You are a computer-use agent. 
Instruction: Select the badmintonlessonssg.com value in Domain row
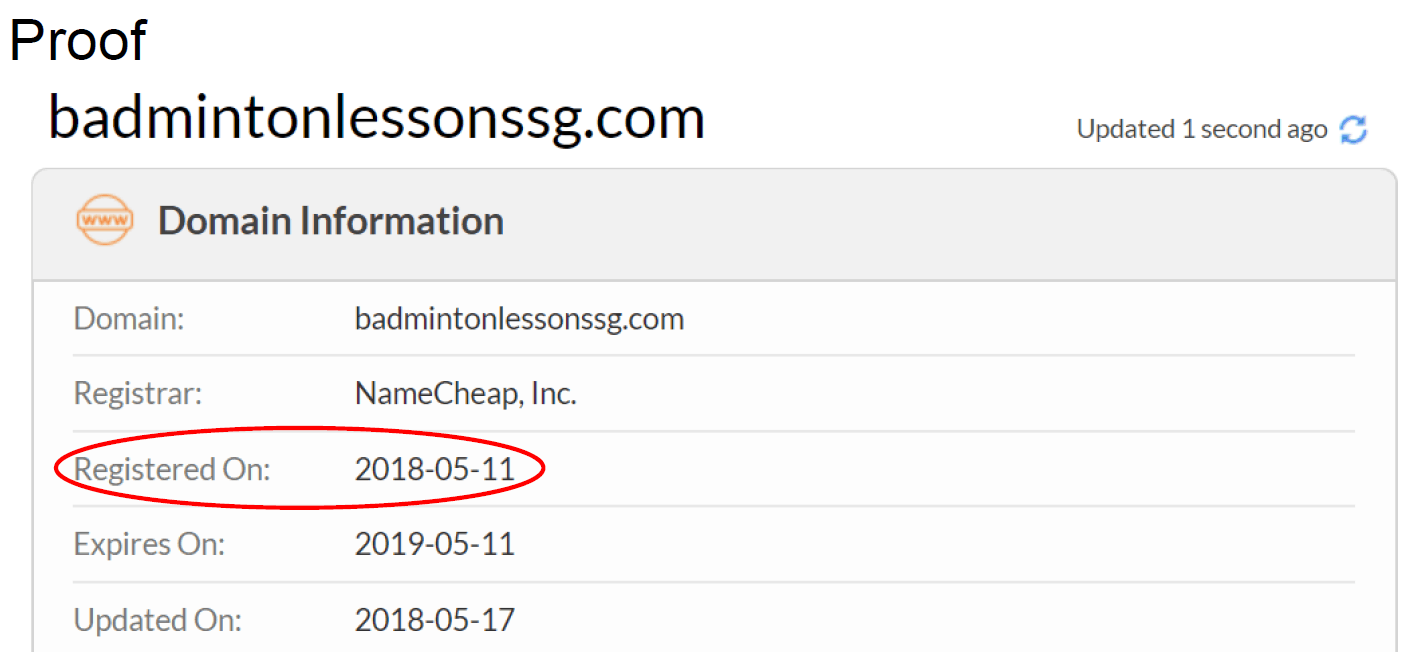[519, 319]
